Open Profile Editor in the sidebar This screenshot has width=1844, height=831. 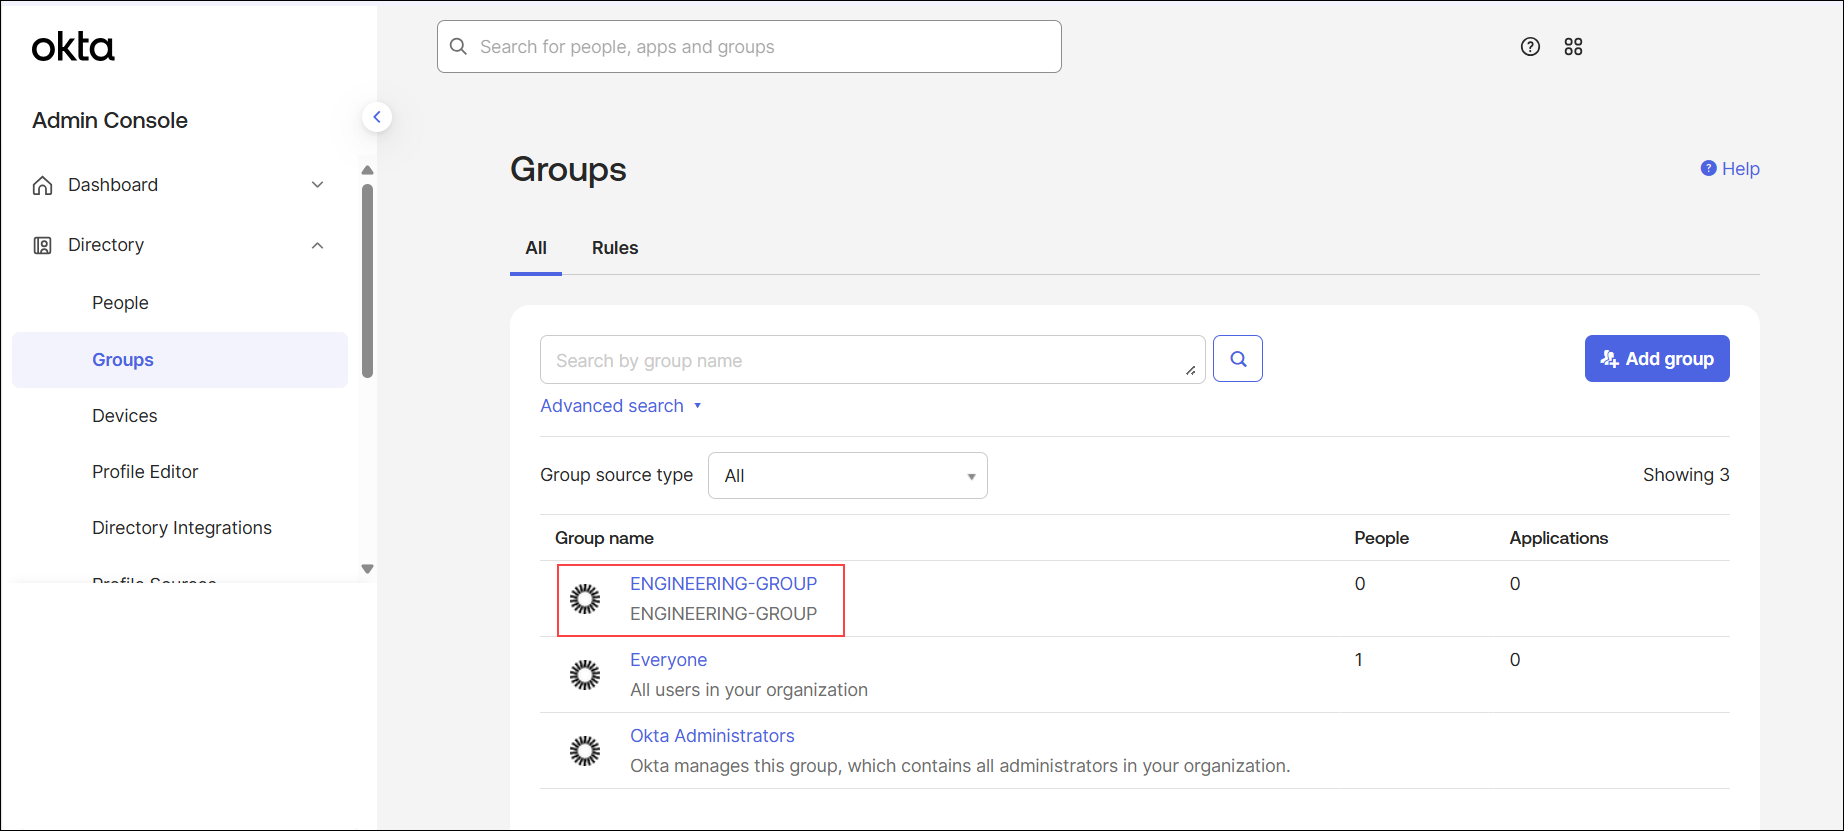[x=145, y=472]
